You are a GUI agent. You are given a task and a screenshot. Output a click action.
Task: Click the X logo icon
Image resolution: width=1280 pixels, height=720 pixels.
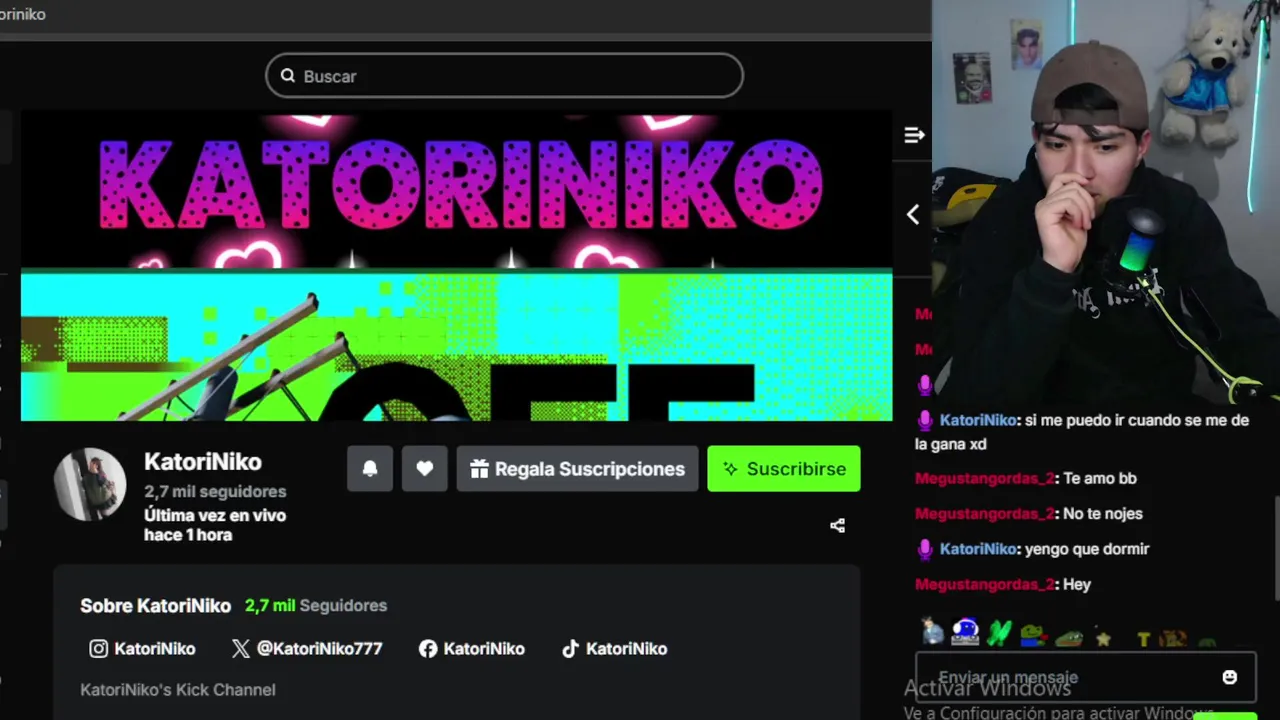tap(241, 649)
